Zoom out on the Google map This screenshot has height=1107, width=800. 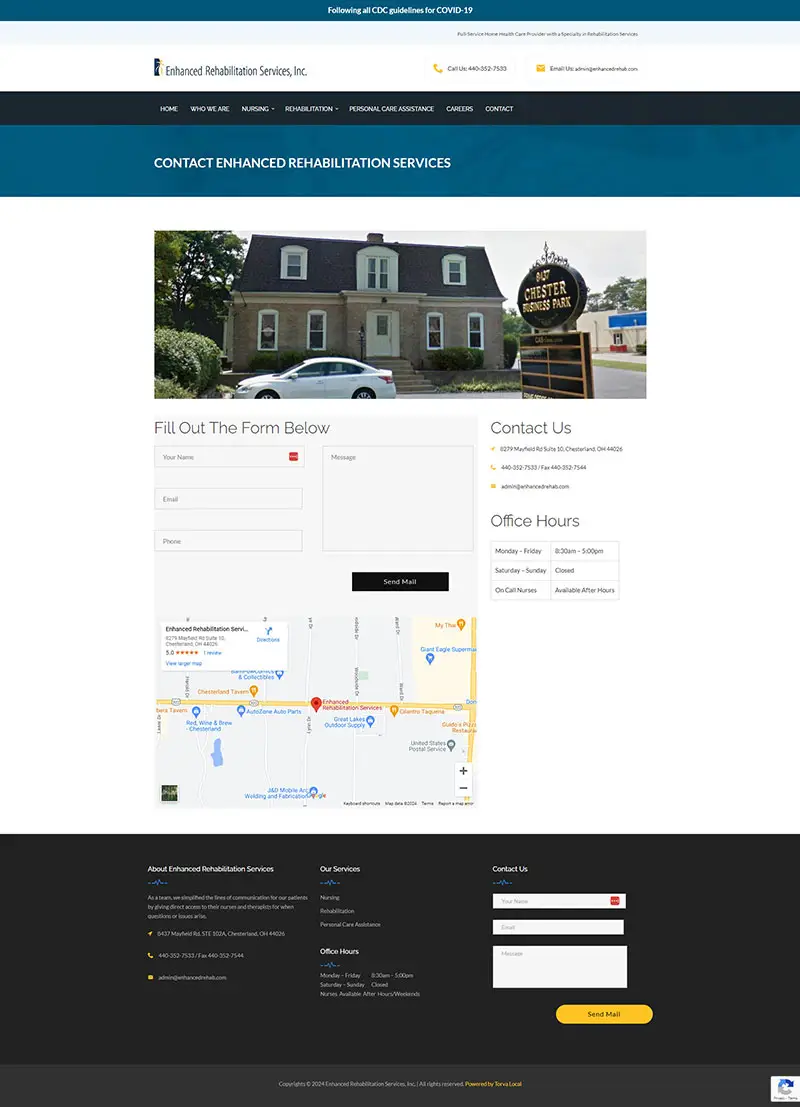pyautogui.click(x=463, y=788)
